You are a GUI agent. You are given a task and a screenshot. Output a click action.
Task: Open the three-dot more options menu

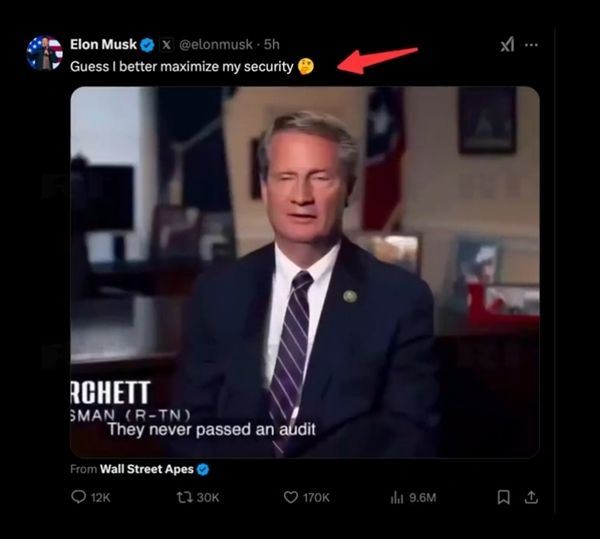(x=531, y=45)
